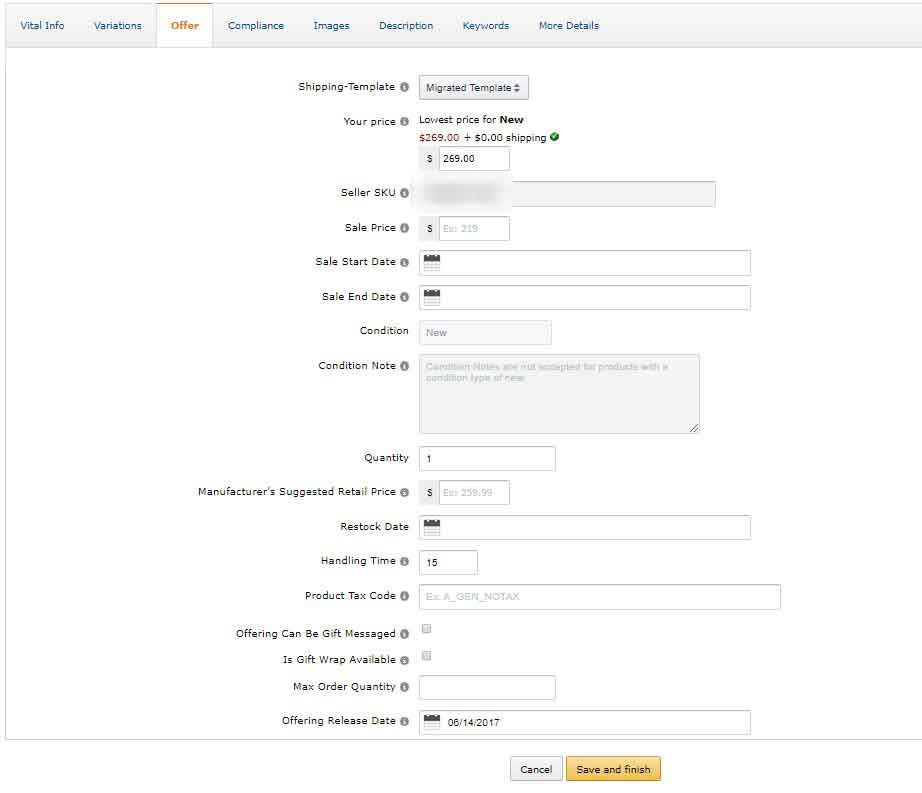Image resolution: width=922 pixels, height=793 pixels.
Task: Enable Offering Can Be Gift Messaged
Action: [x=425, y=628]
